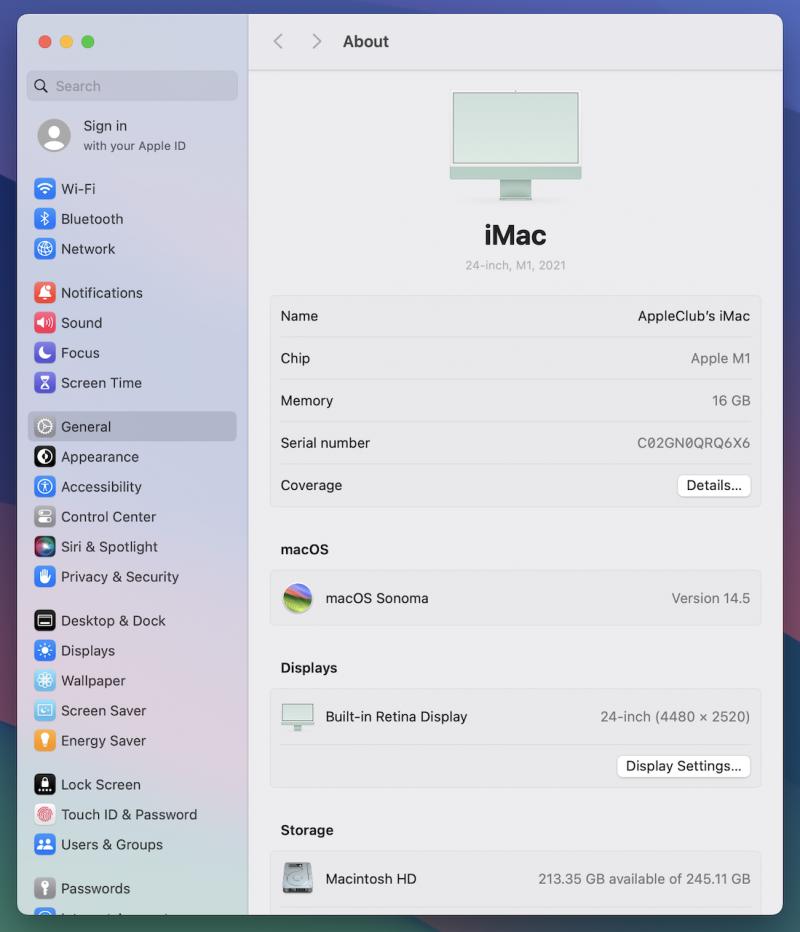Open the Energy Saver bulb icon

[x=45, y=741]
